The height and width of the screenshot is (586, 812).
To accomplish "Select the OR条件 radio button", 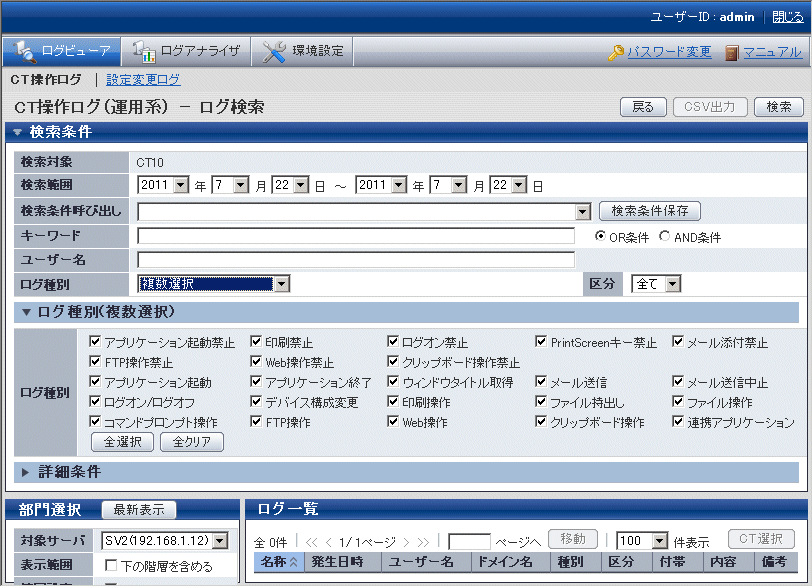I will [x=600, y=236].
